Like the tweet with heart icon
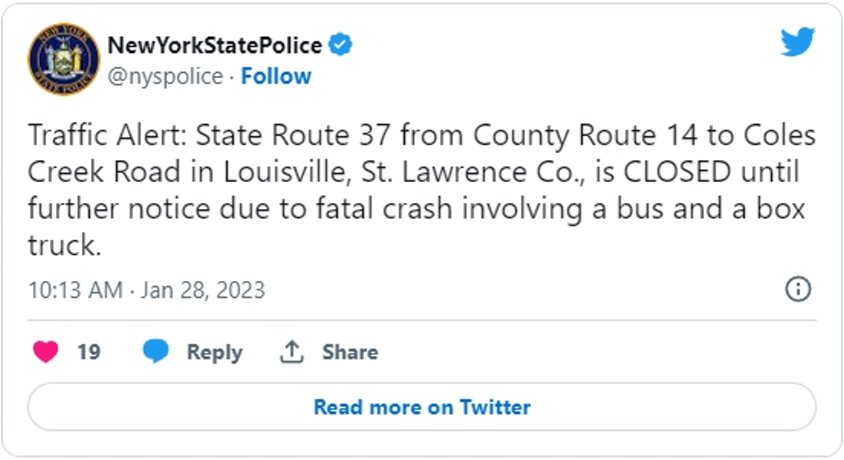This screenshot has height=460, width=844. click(x=45, y=352)
